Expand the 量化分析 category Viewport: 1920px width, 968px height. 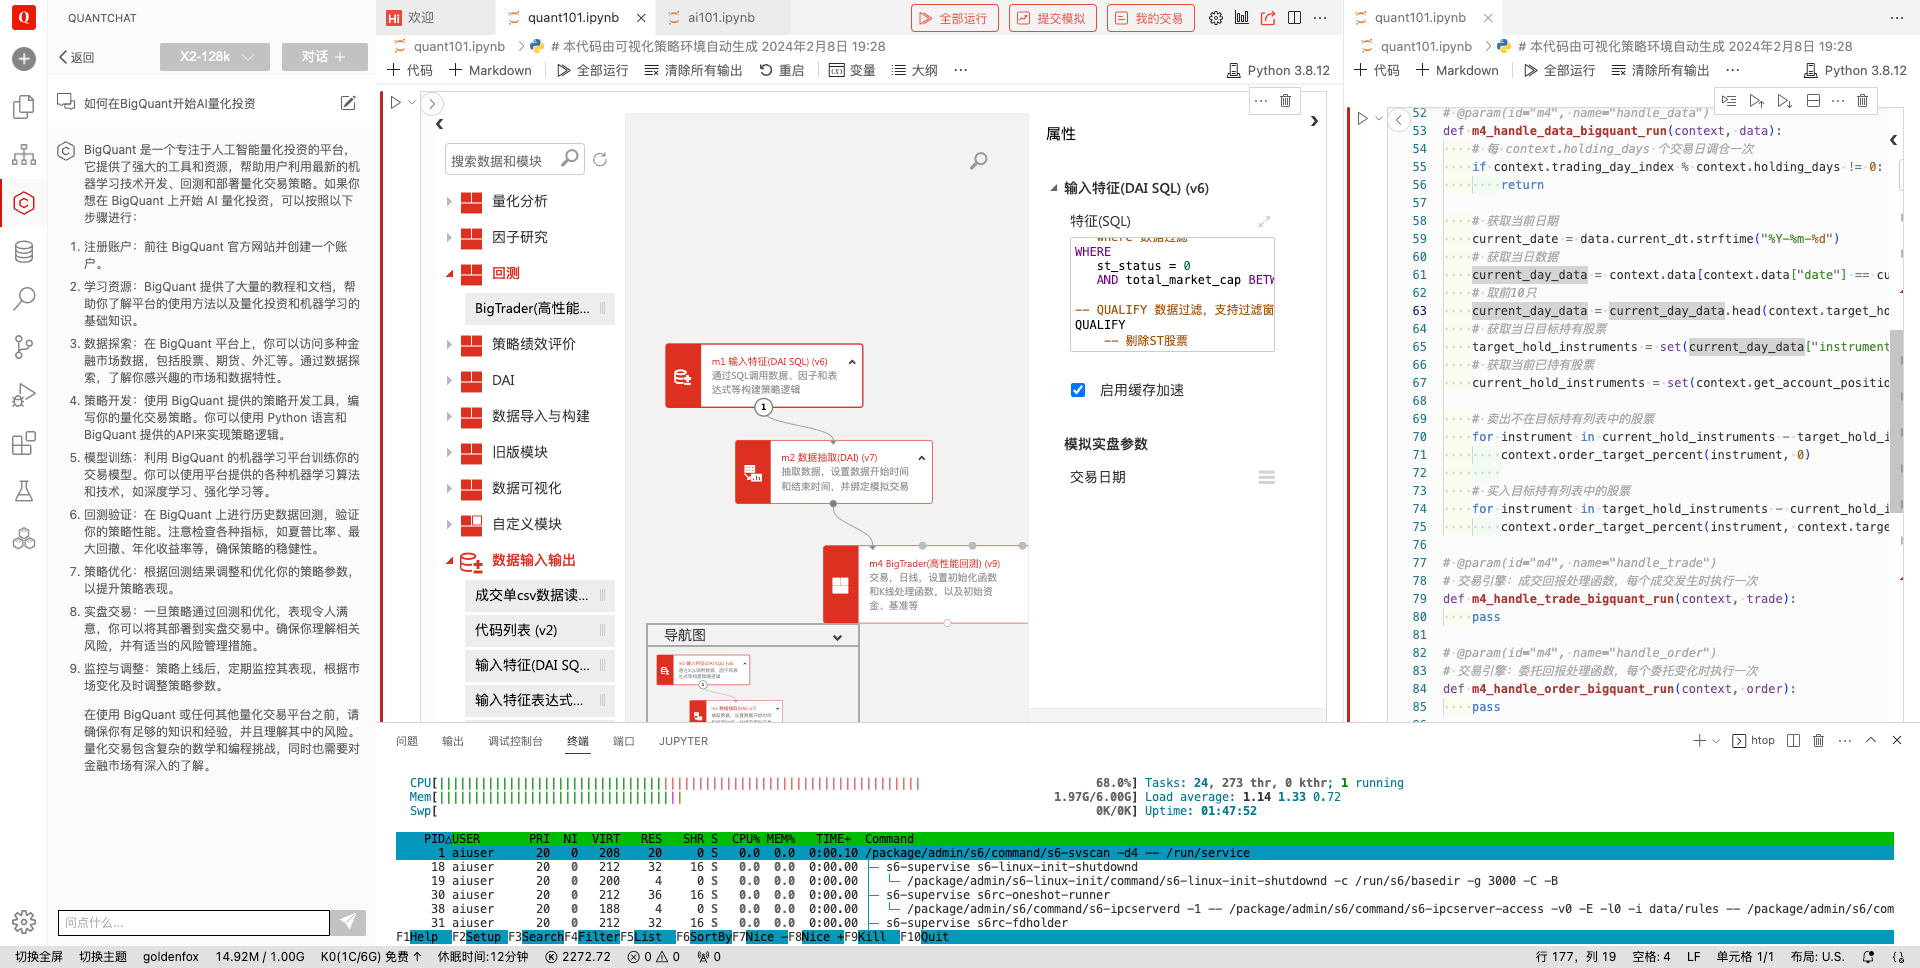[x=449, y=201]
